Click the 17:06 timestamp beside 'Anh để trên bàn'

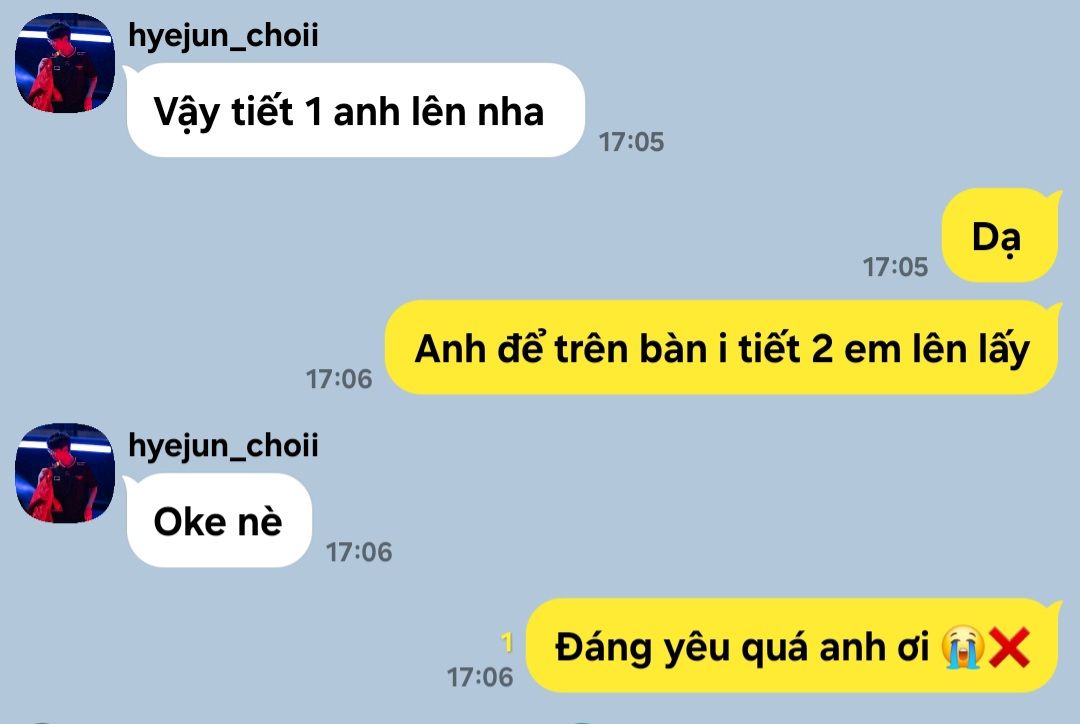(339, 379)
